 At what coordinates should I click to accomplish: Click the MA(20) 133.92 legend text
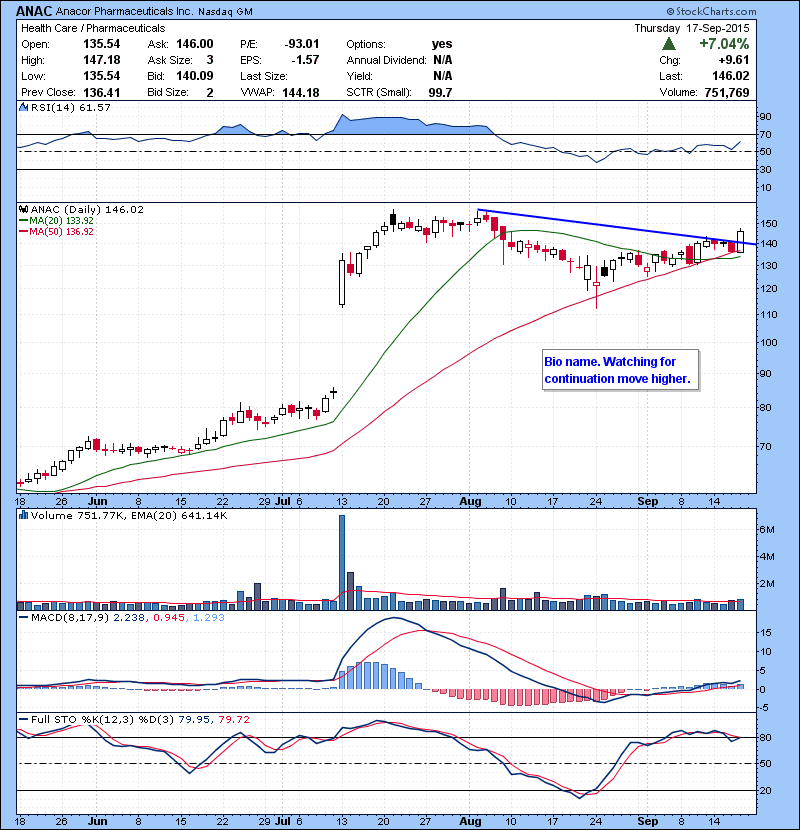61,220
